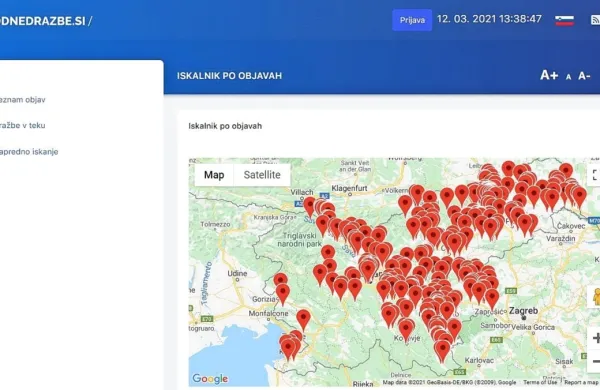Decrease font size with A-

pos(584,76)
